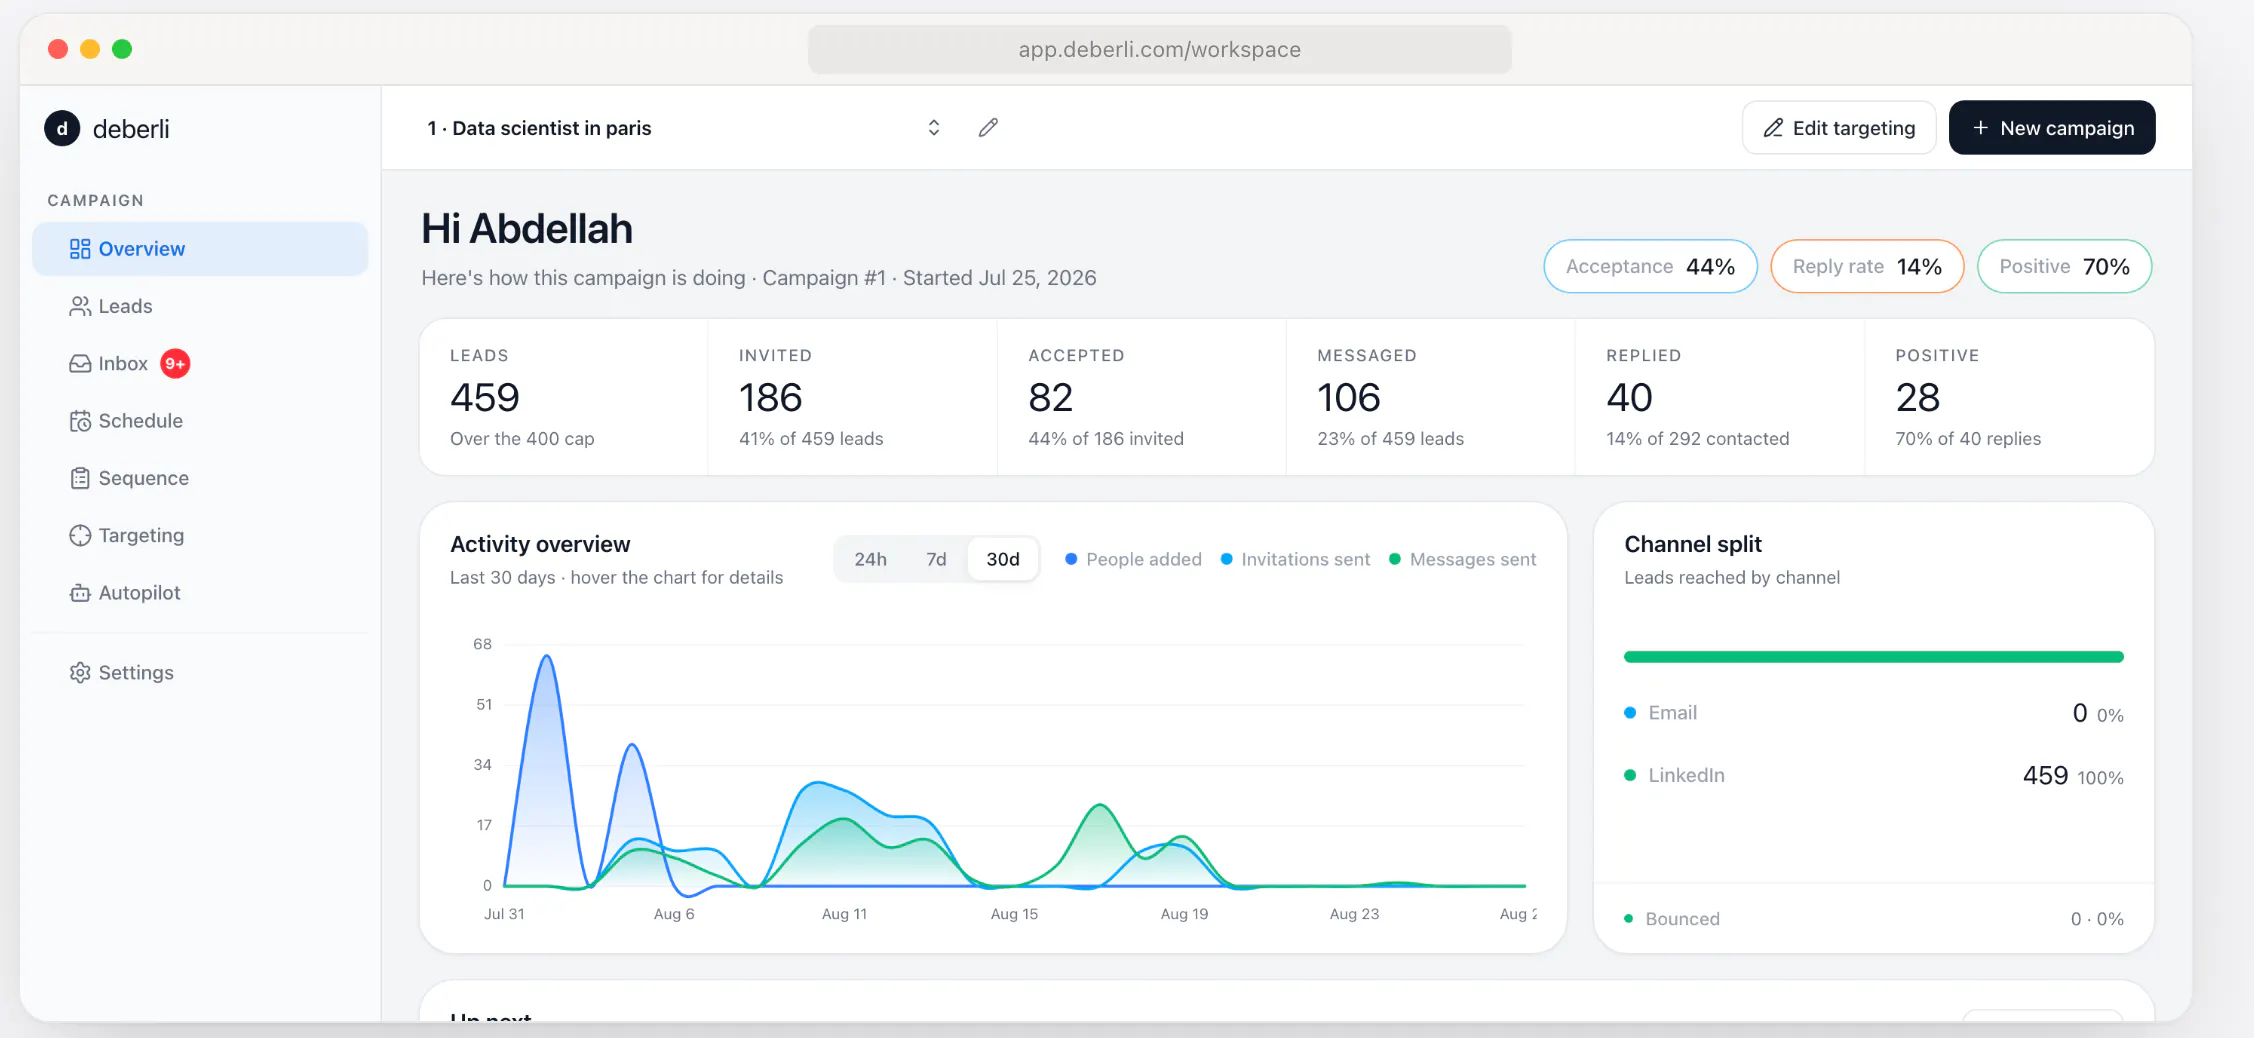This screenshot has height=1038, width=2254.
Task: Open the Autopilot page
Action: click(200, 593)
